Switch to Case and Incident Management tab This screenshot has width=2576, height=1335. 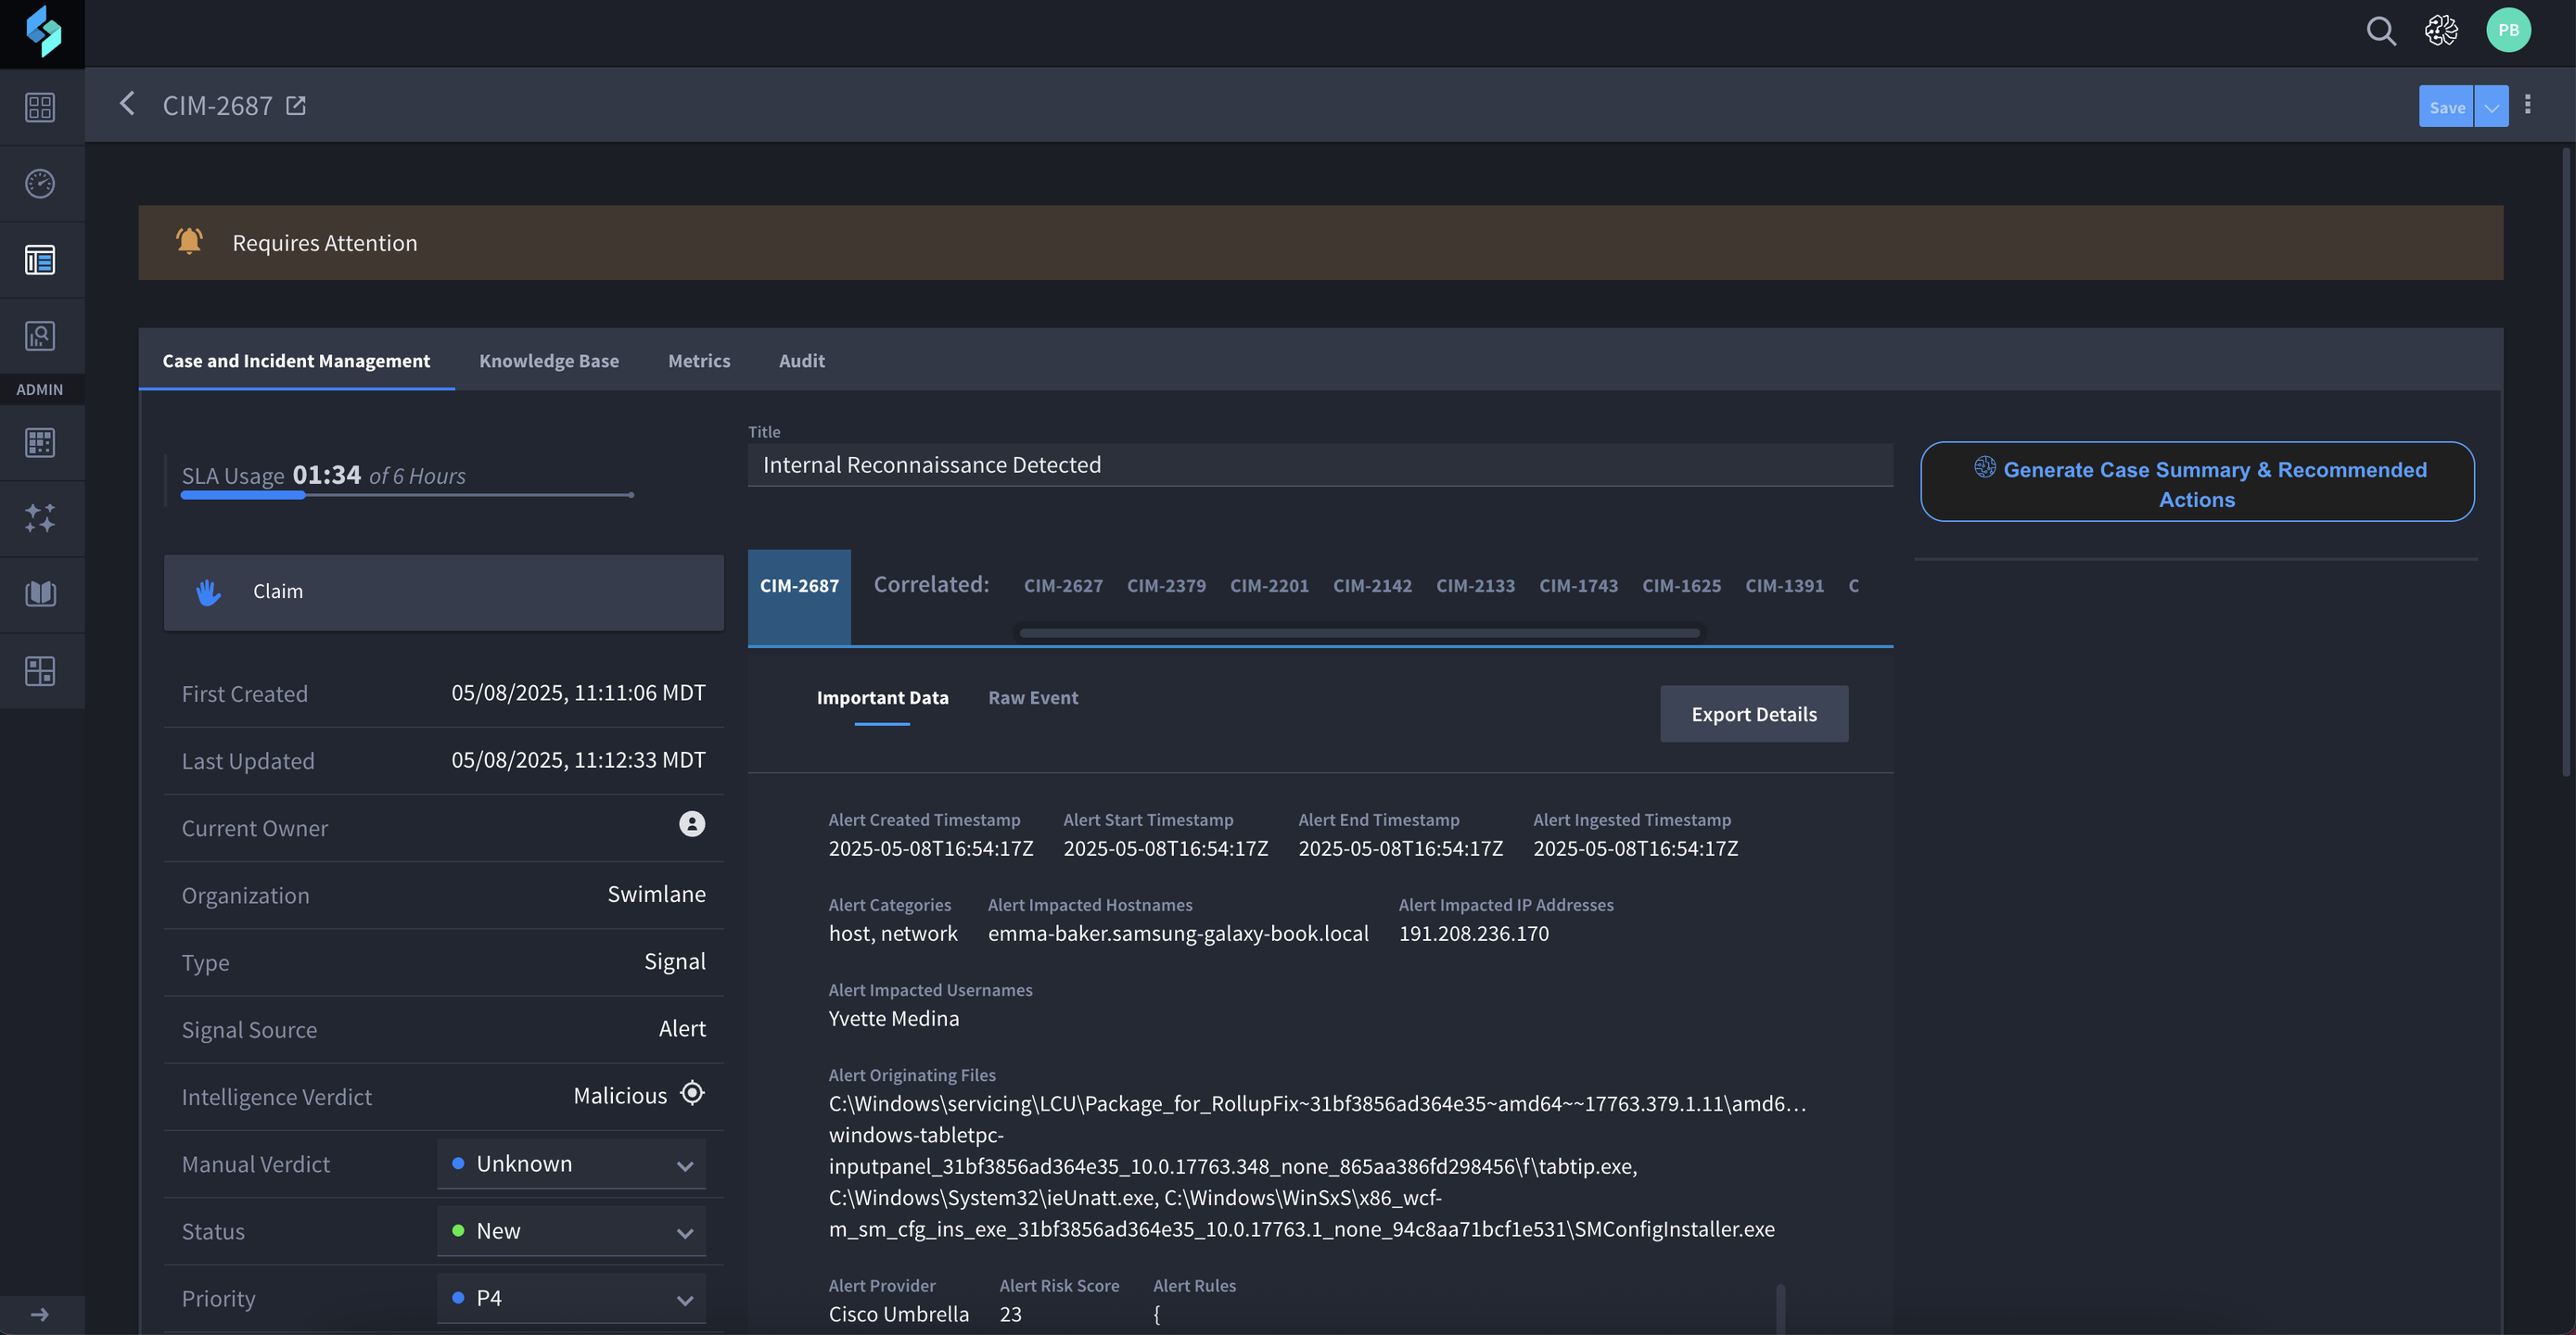(296, 360)
